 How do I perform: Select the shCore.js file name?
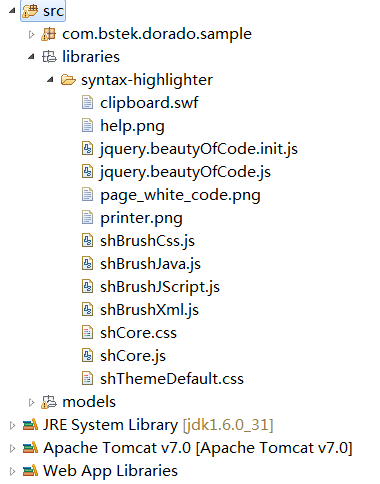[133, 356]
